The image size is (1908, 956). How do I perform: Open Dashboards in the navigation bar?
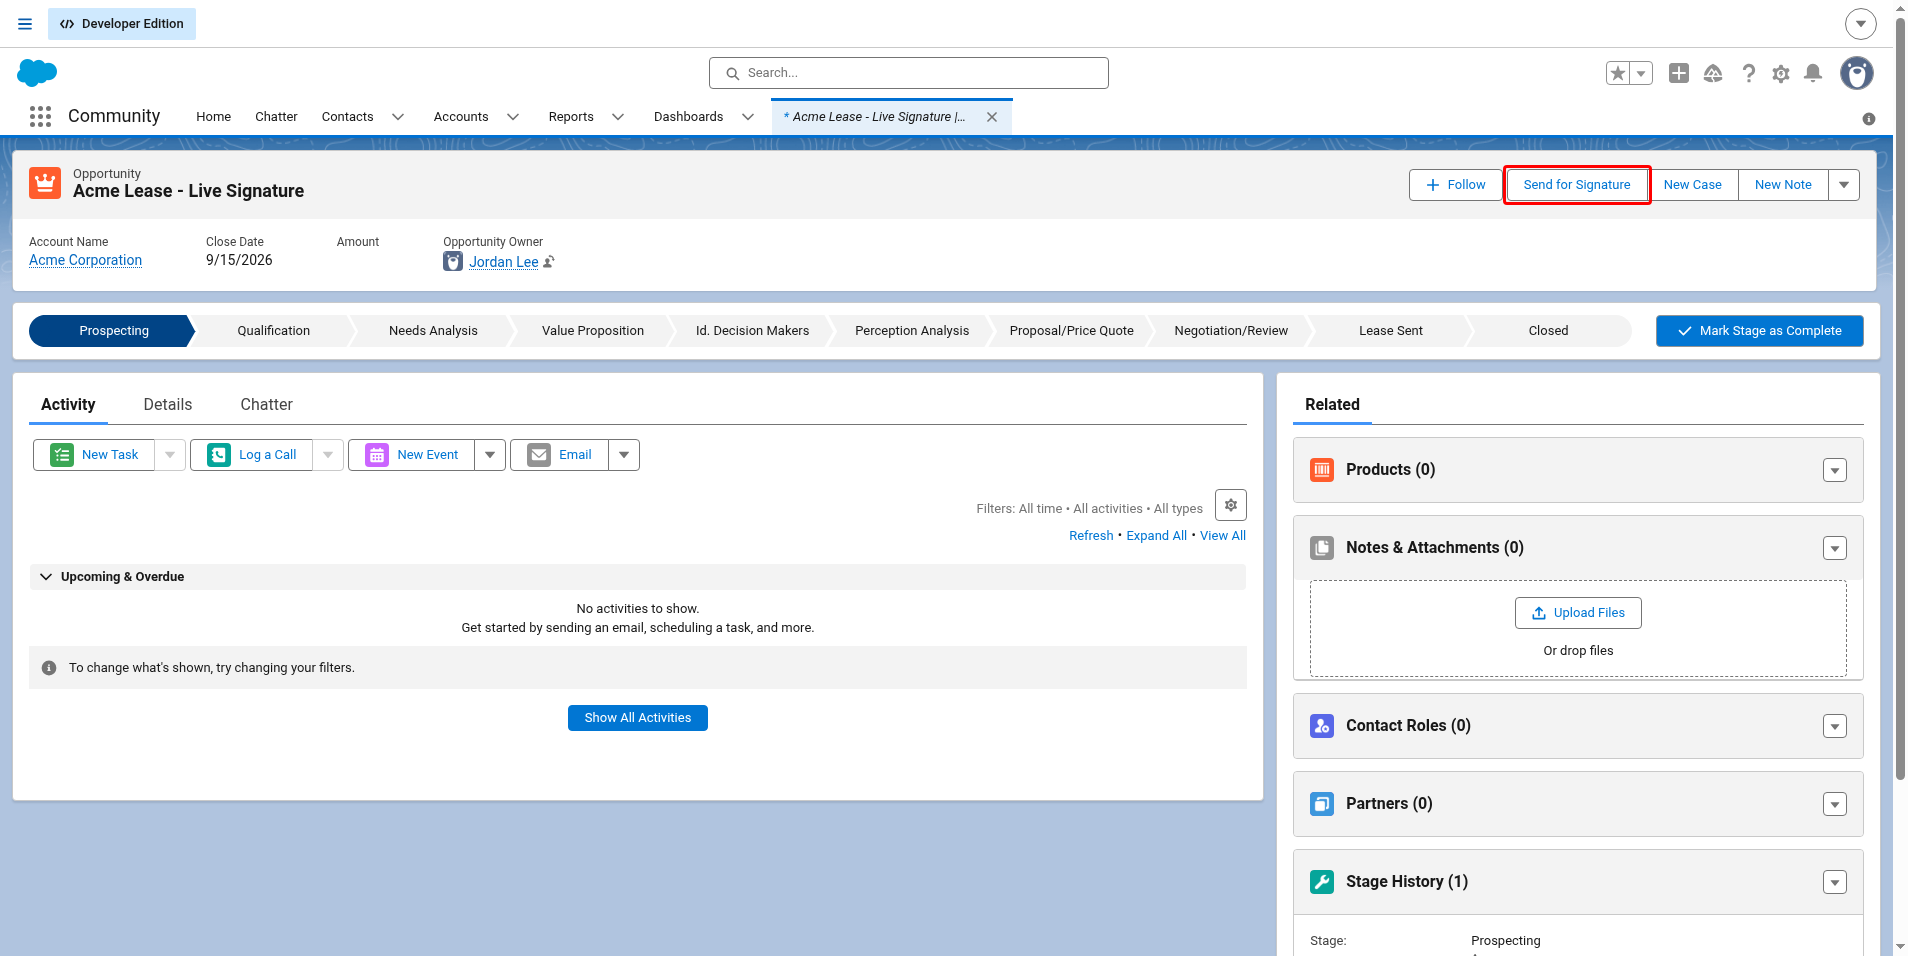coord(688,117)
